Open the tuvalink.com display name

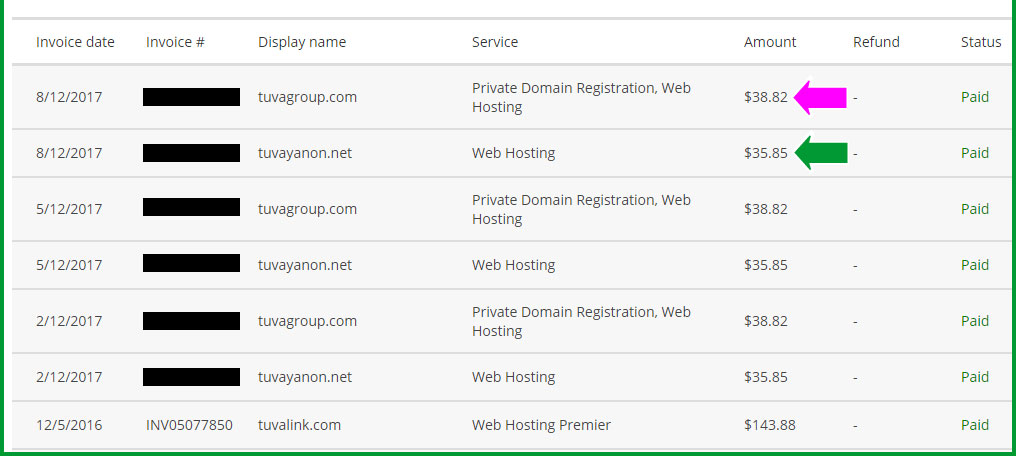[299, 425]
